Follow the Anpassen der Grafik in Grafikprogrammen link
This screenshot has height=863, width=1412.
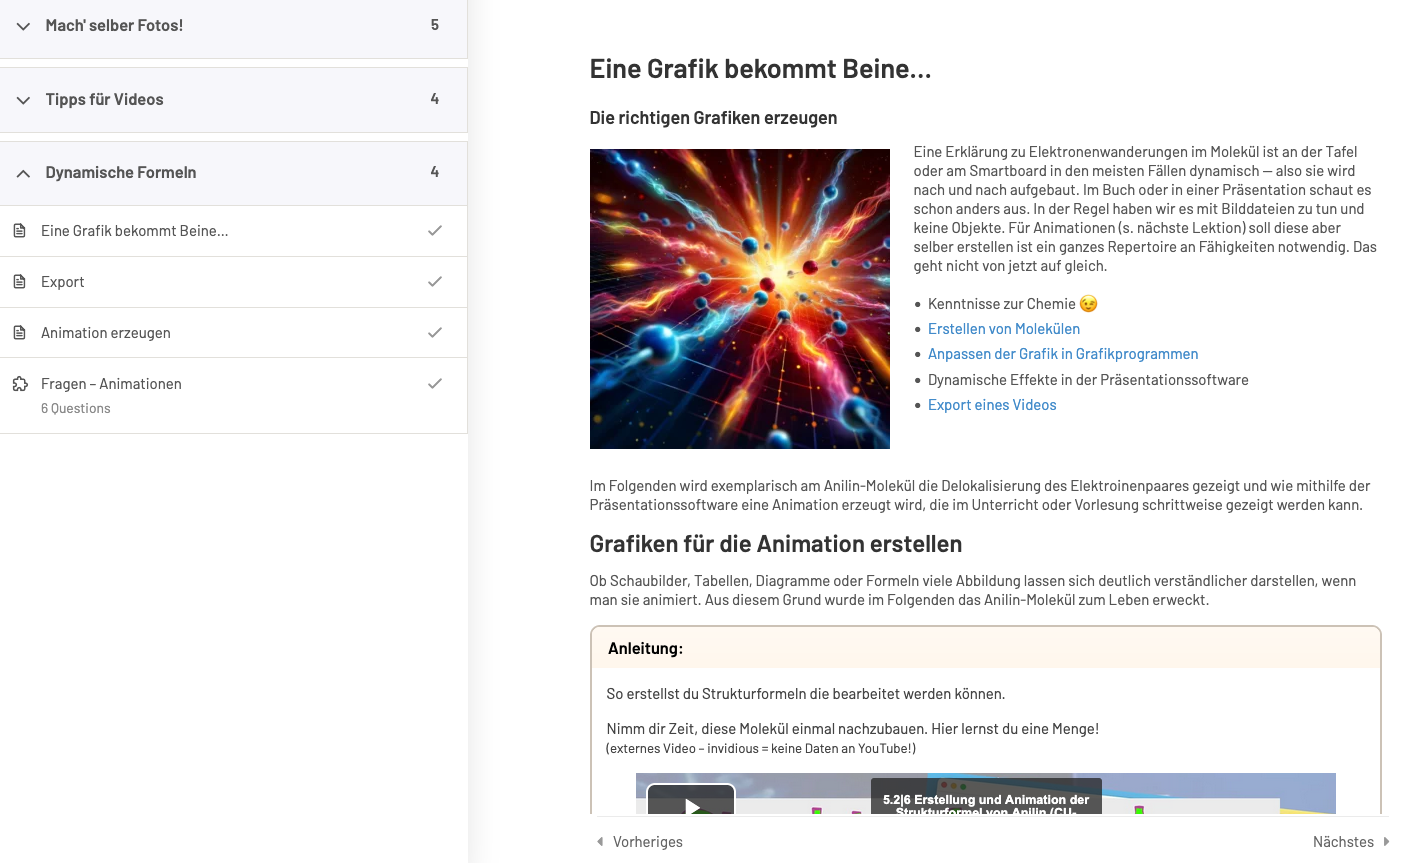[x=1062, y=354]
